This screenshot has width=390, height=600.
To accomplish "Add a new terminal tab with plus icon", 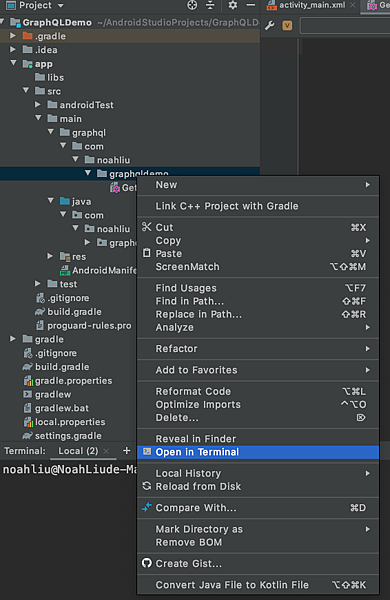I will 127,451.
